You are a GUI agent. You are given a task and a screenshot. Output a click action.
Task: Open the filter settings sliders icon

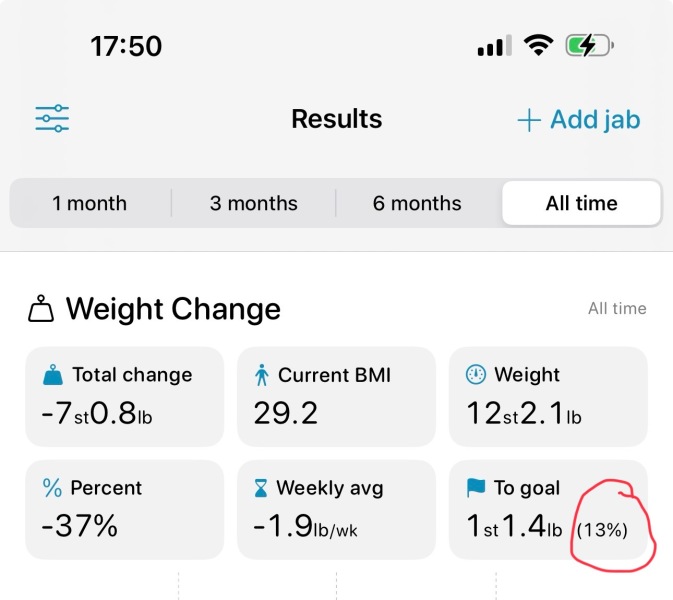tap(52, 119)
